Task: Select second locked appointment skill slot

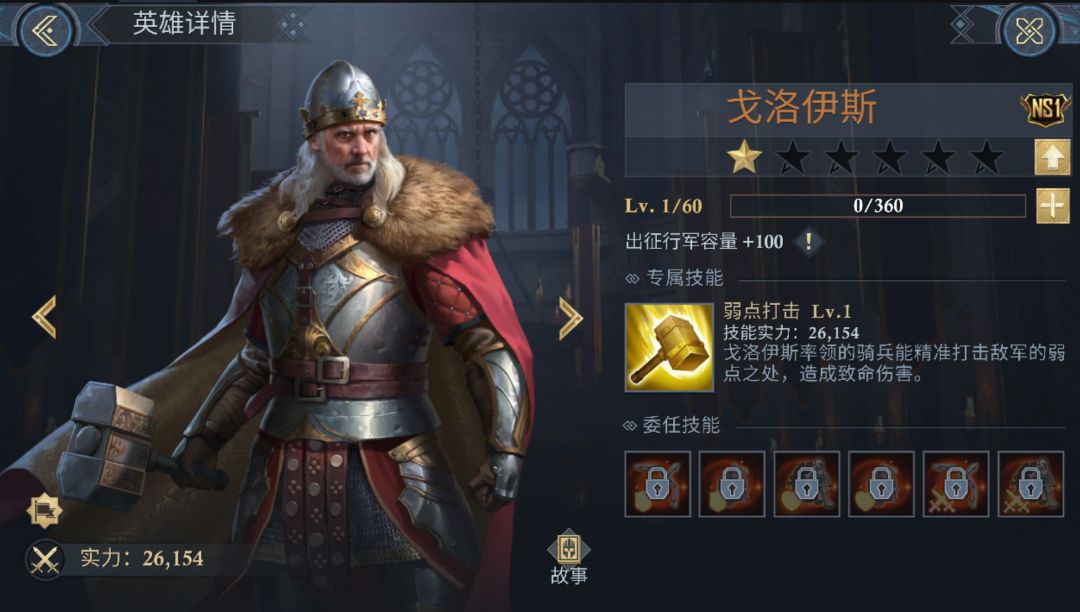Action: point(731,484)
